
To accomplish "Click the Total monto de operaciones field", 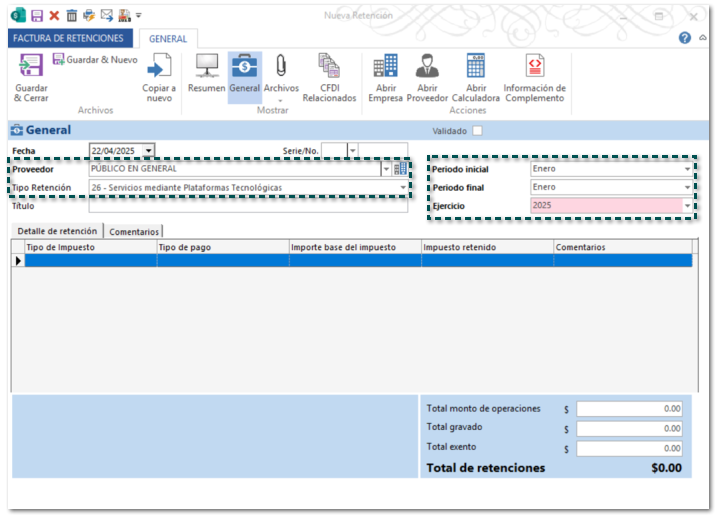I will coord(630,409).
